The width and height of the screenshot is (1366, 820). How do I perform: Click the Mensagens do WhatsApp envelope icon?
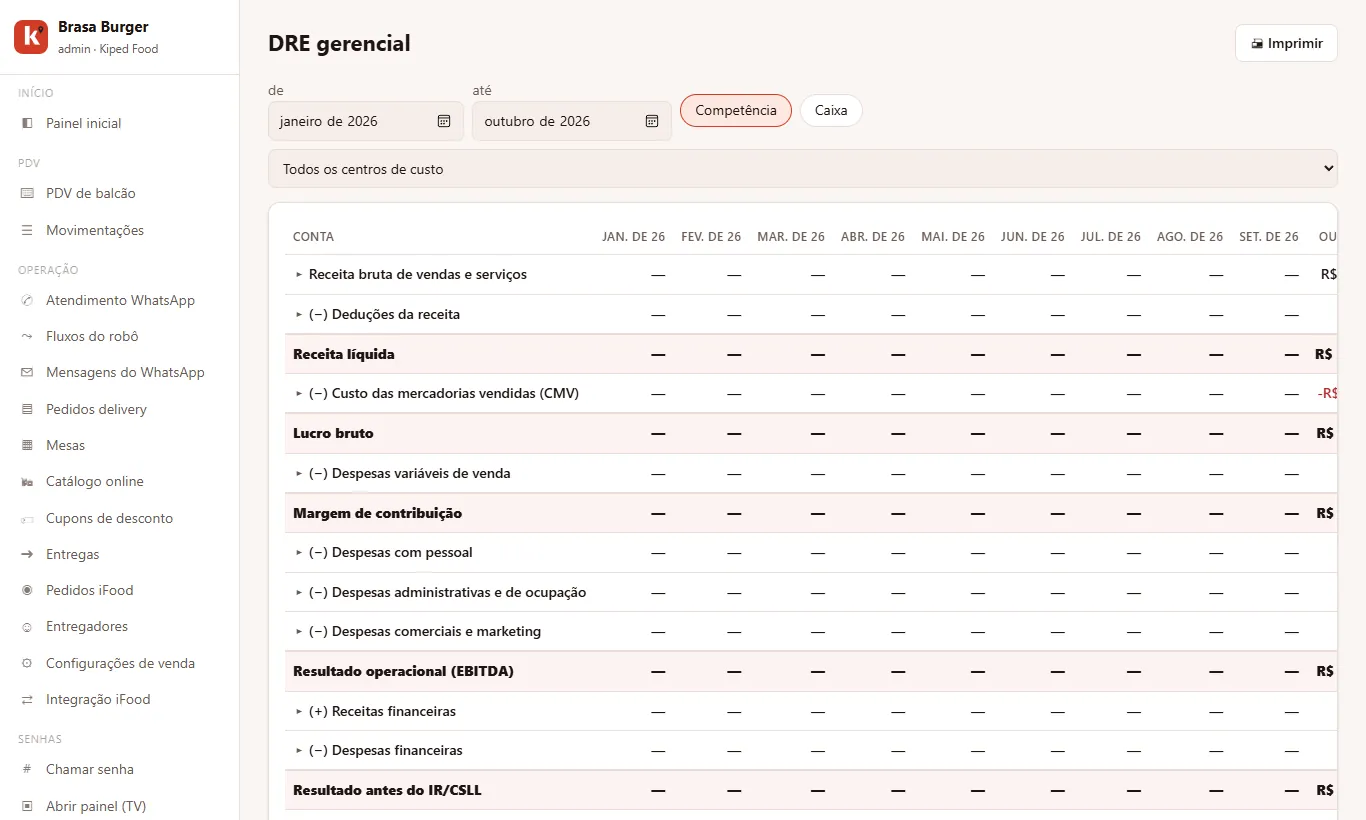click(27, 372)
